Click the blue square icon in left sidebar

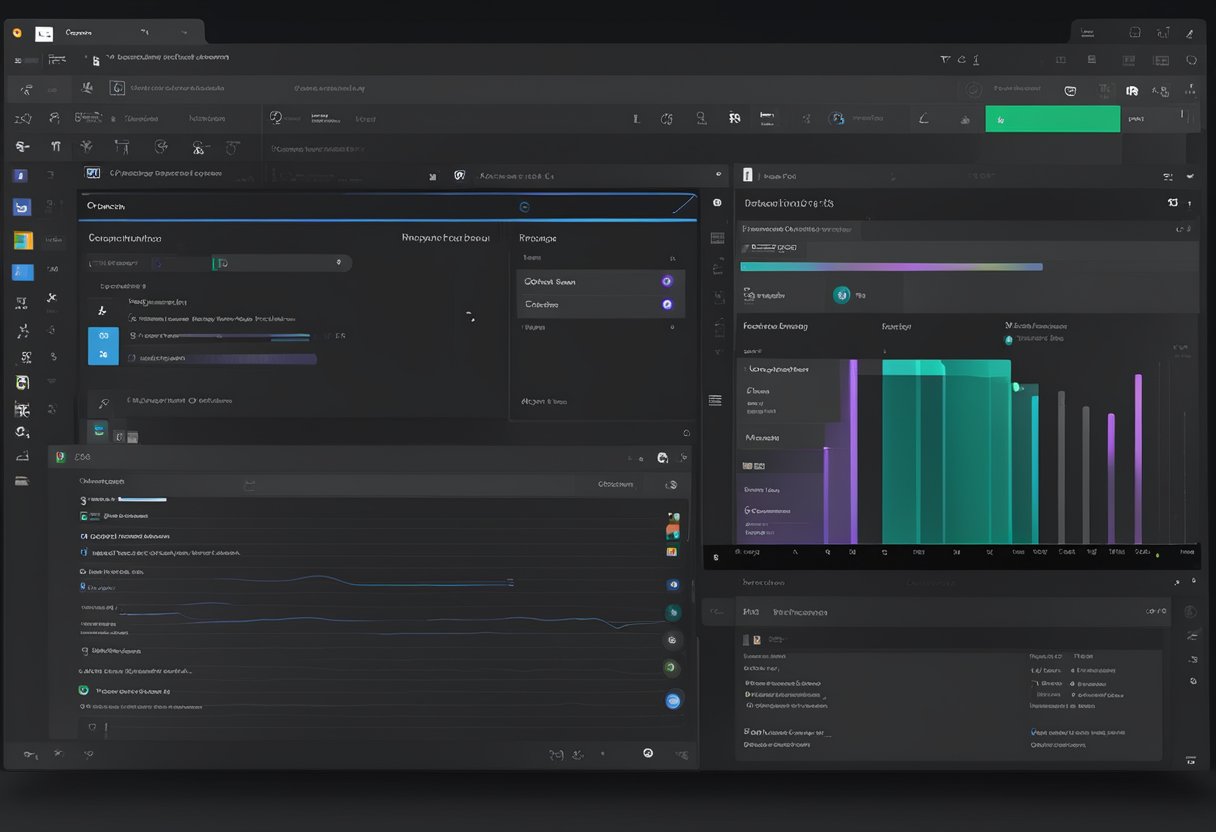point(22,208)
